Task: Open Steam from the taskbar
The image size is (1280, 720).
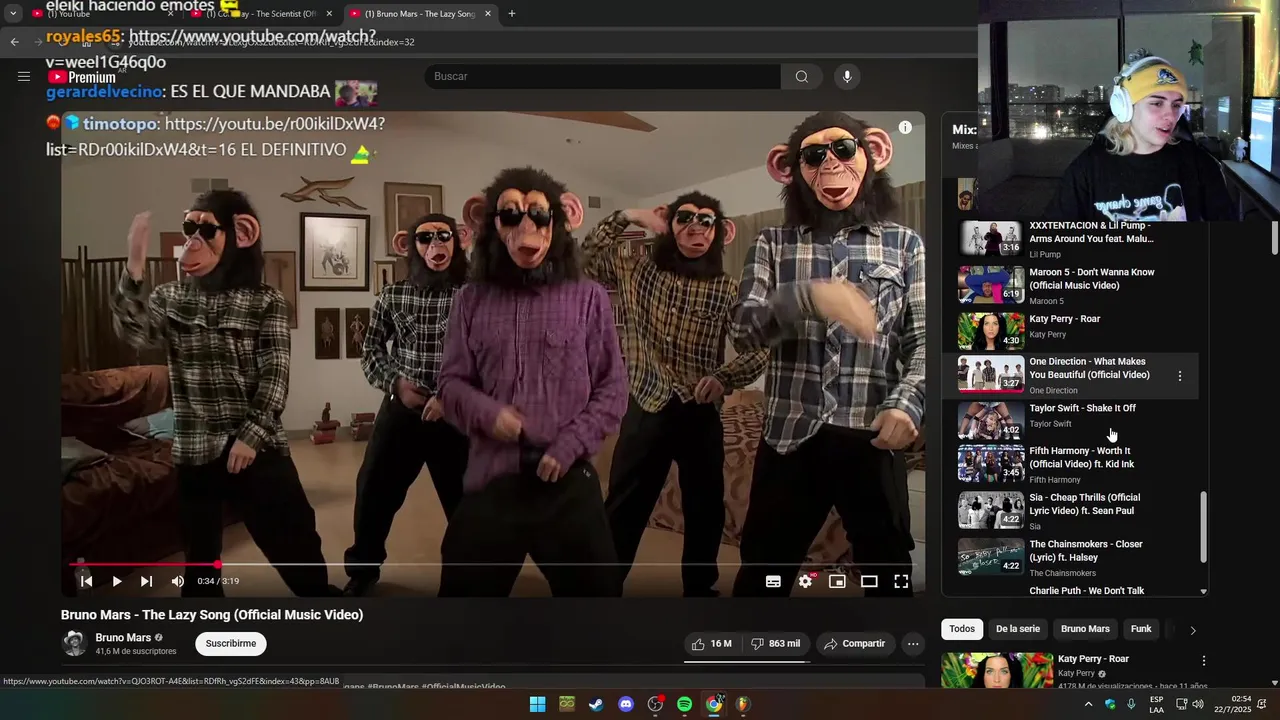Action: coord(596,704)
